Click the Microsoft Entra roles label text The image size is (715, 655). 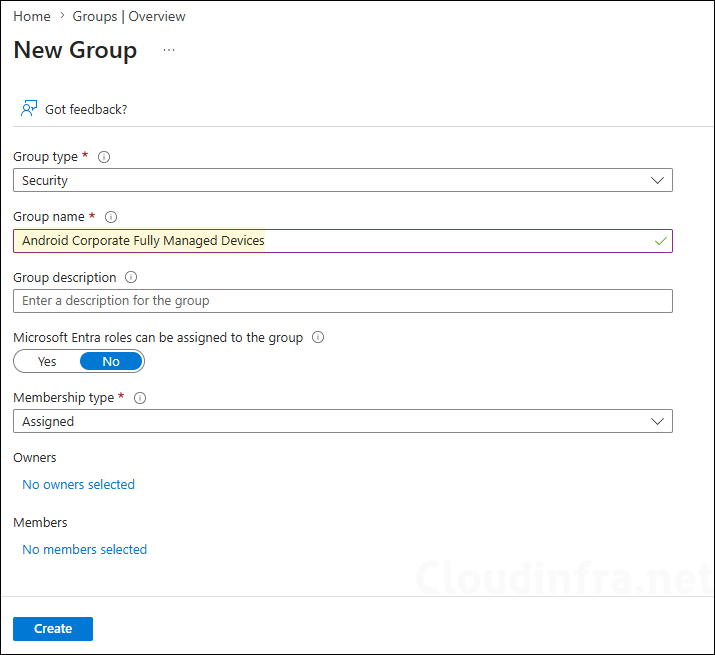[158, 338]
